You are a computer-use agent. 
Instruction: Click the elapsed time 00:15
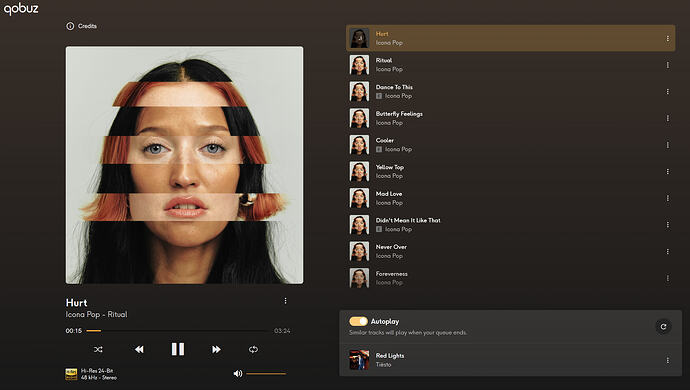click(x=73, y=331)
